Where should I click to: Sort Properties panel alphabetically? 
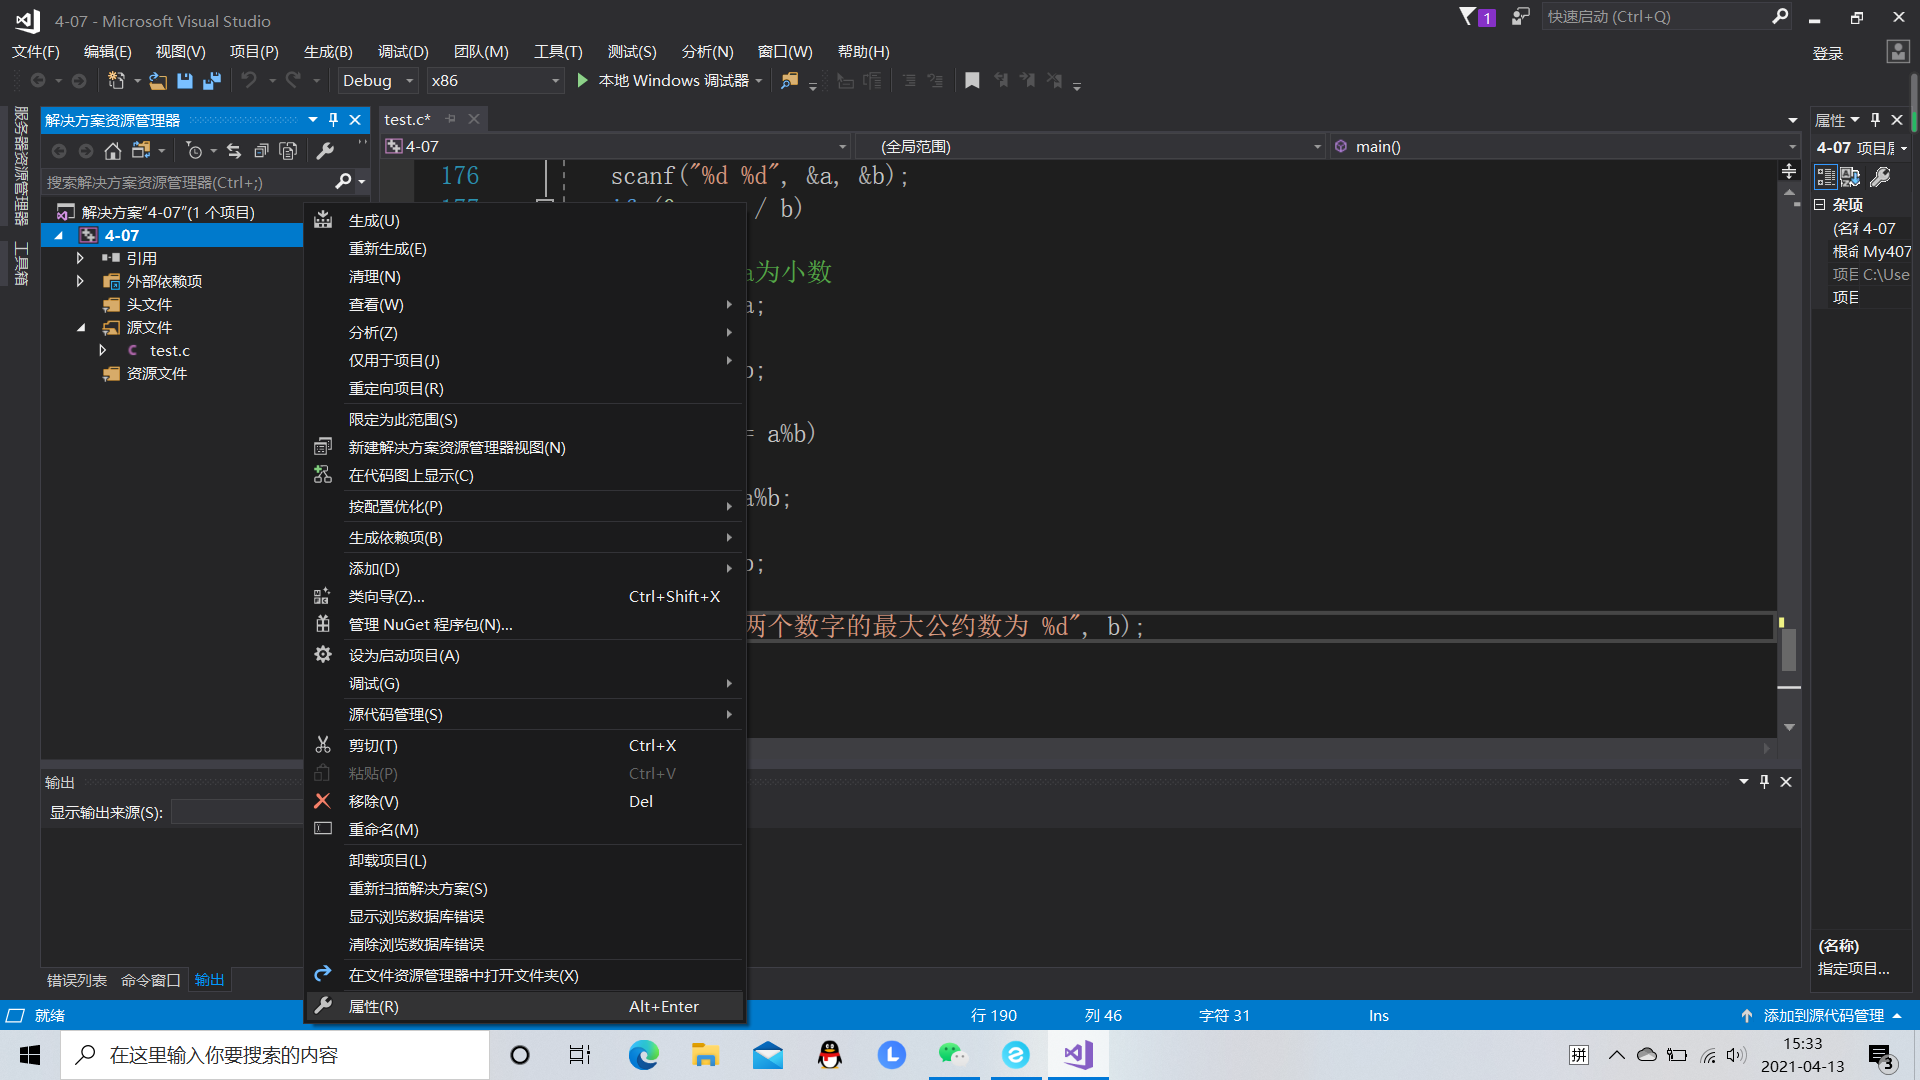1850,177
